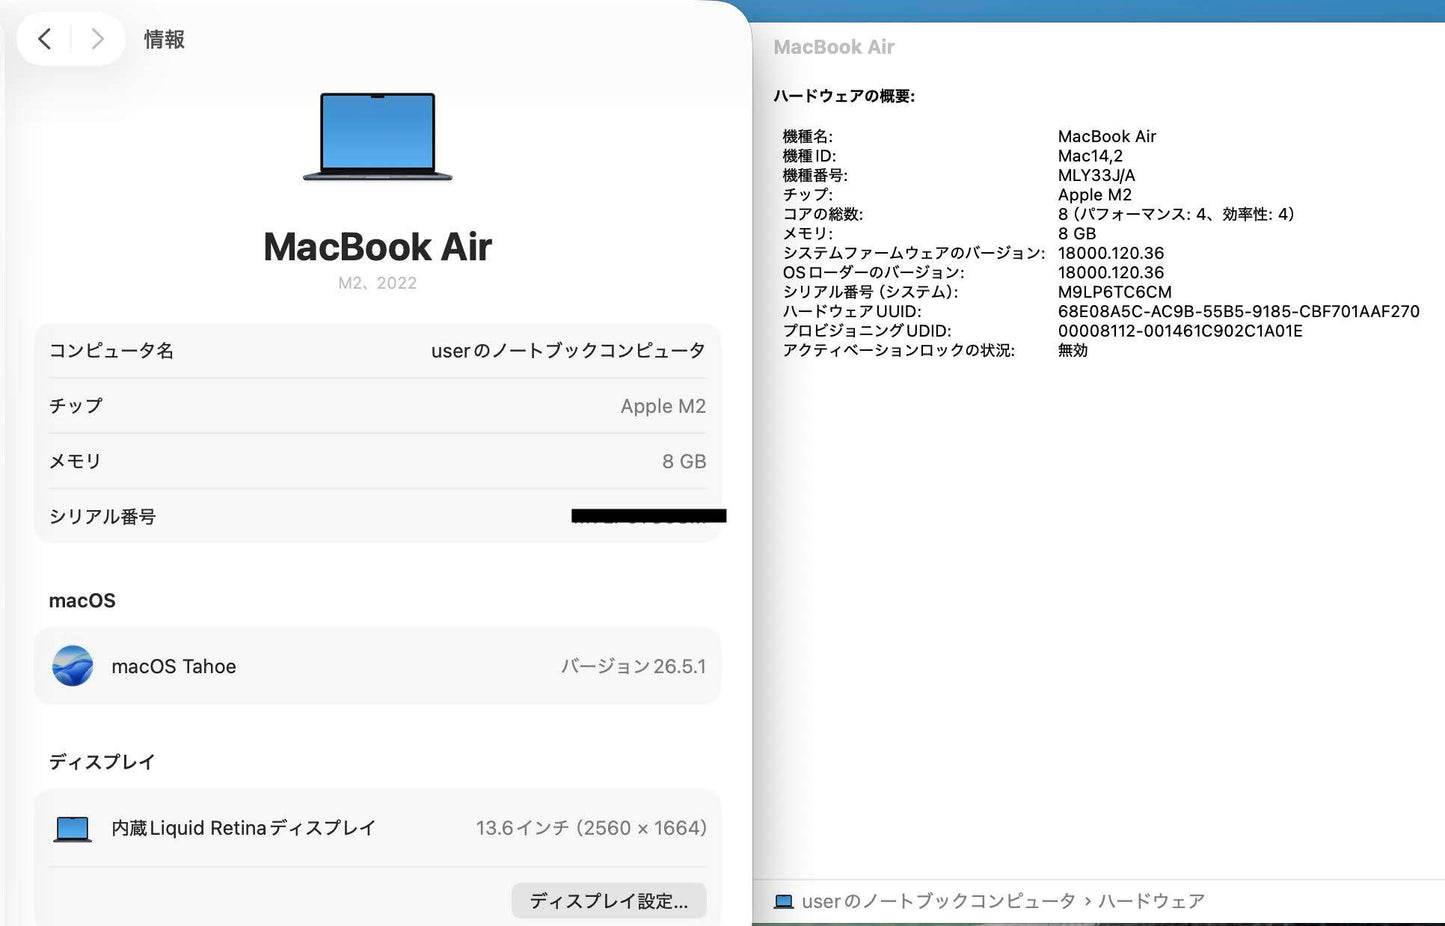Click チップ value Apple M2 in hardware overview
Image resolution: width=1445 pixels, height=926 pixels.
pyautogui.click(x=1095, y=195)
